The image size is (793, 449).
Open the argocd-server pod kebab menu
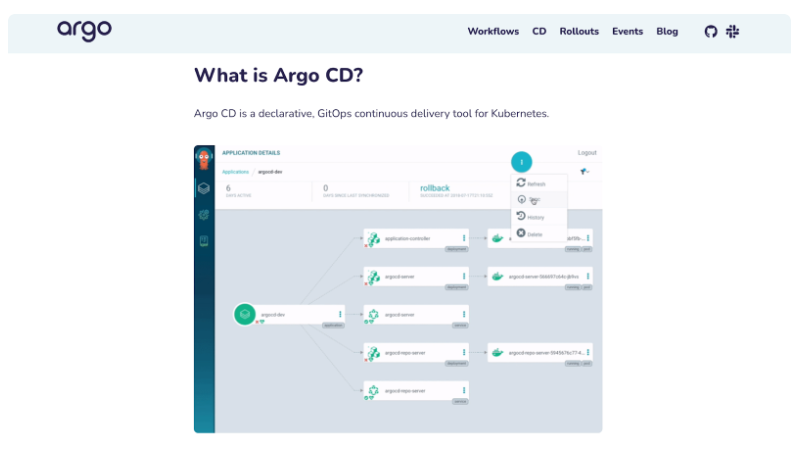pyautogui.click(x=588, y=277)
